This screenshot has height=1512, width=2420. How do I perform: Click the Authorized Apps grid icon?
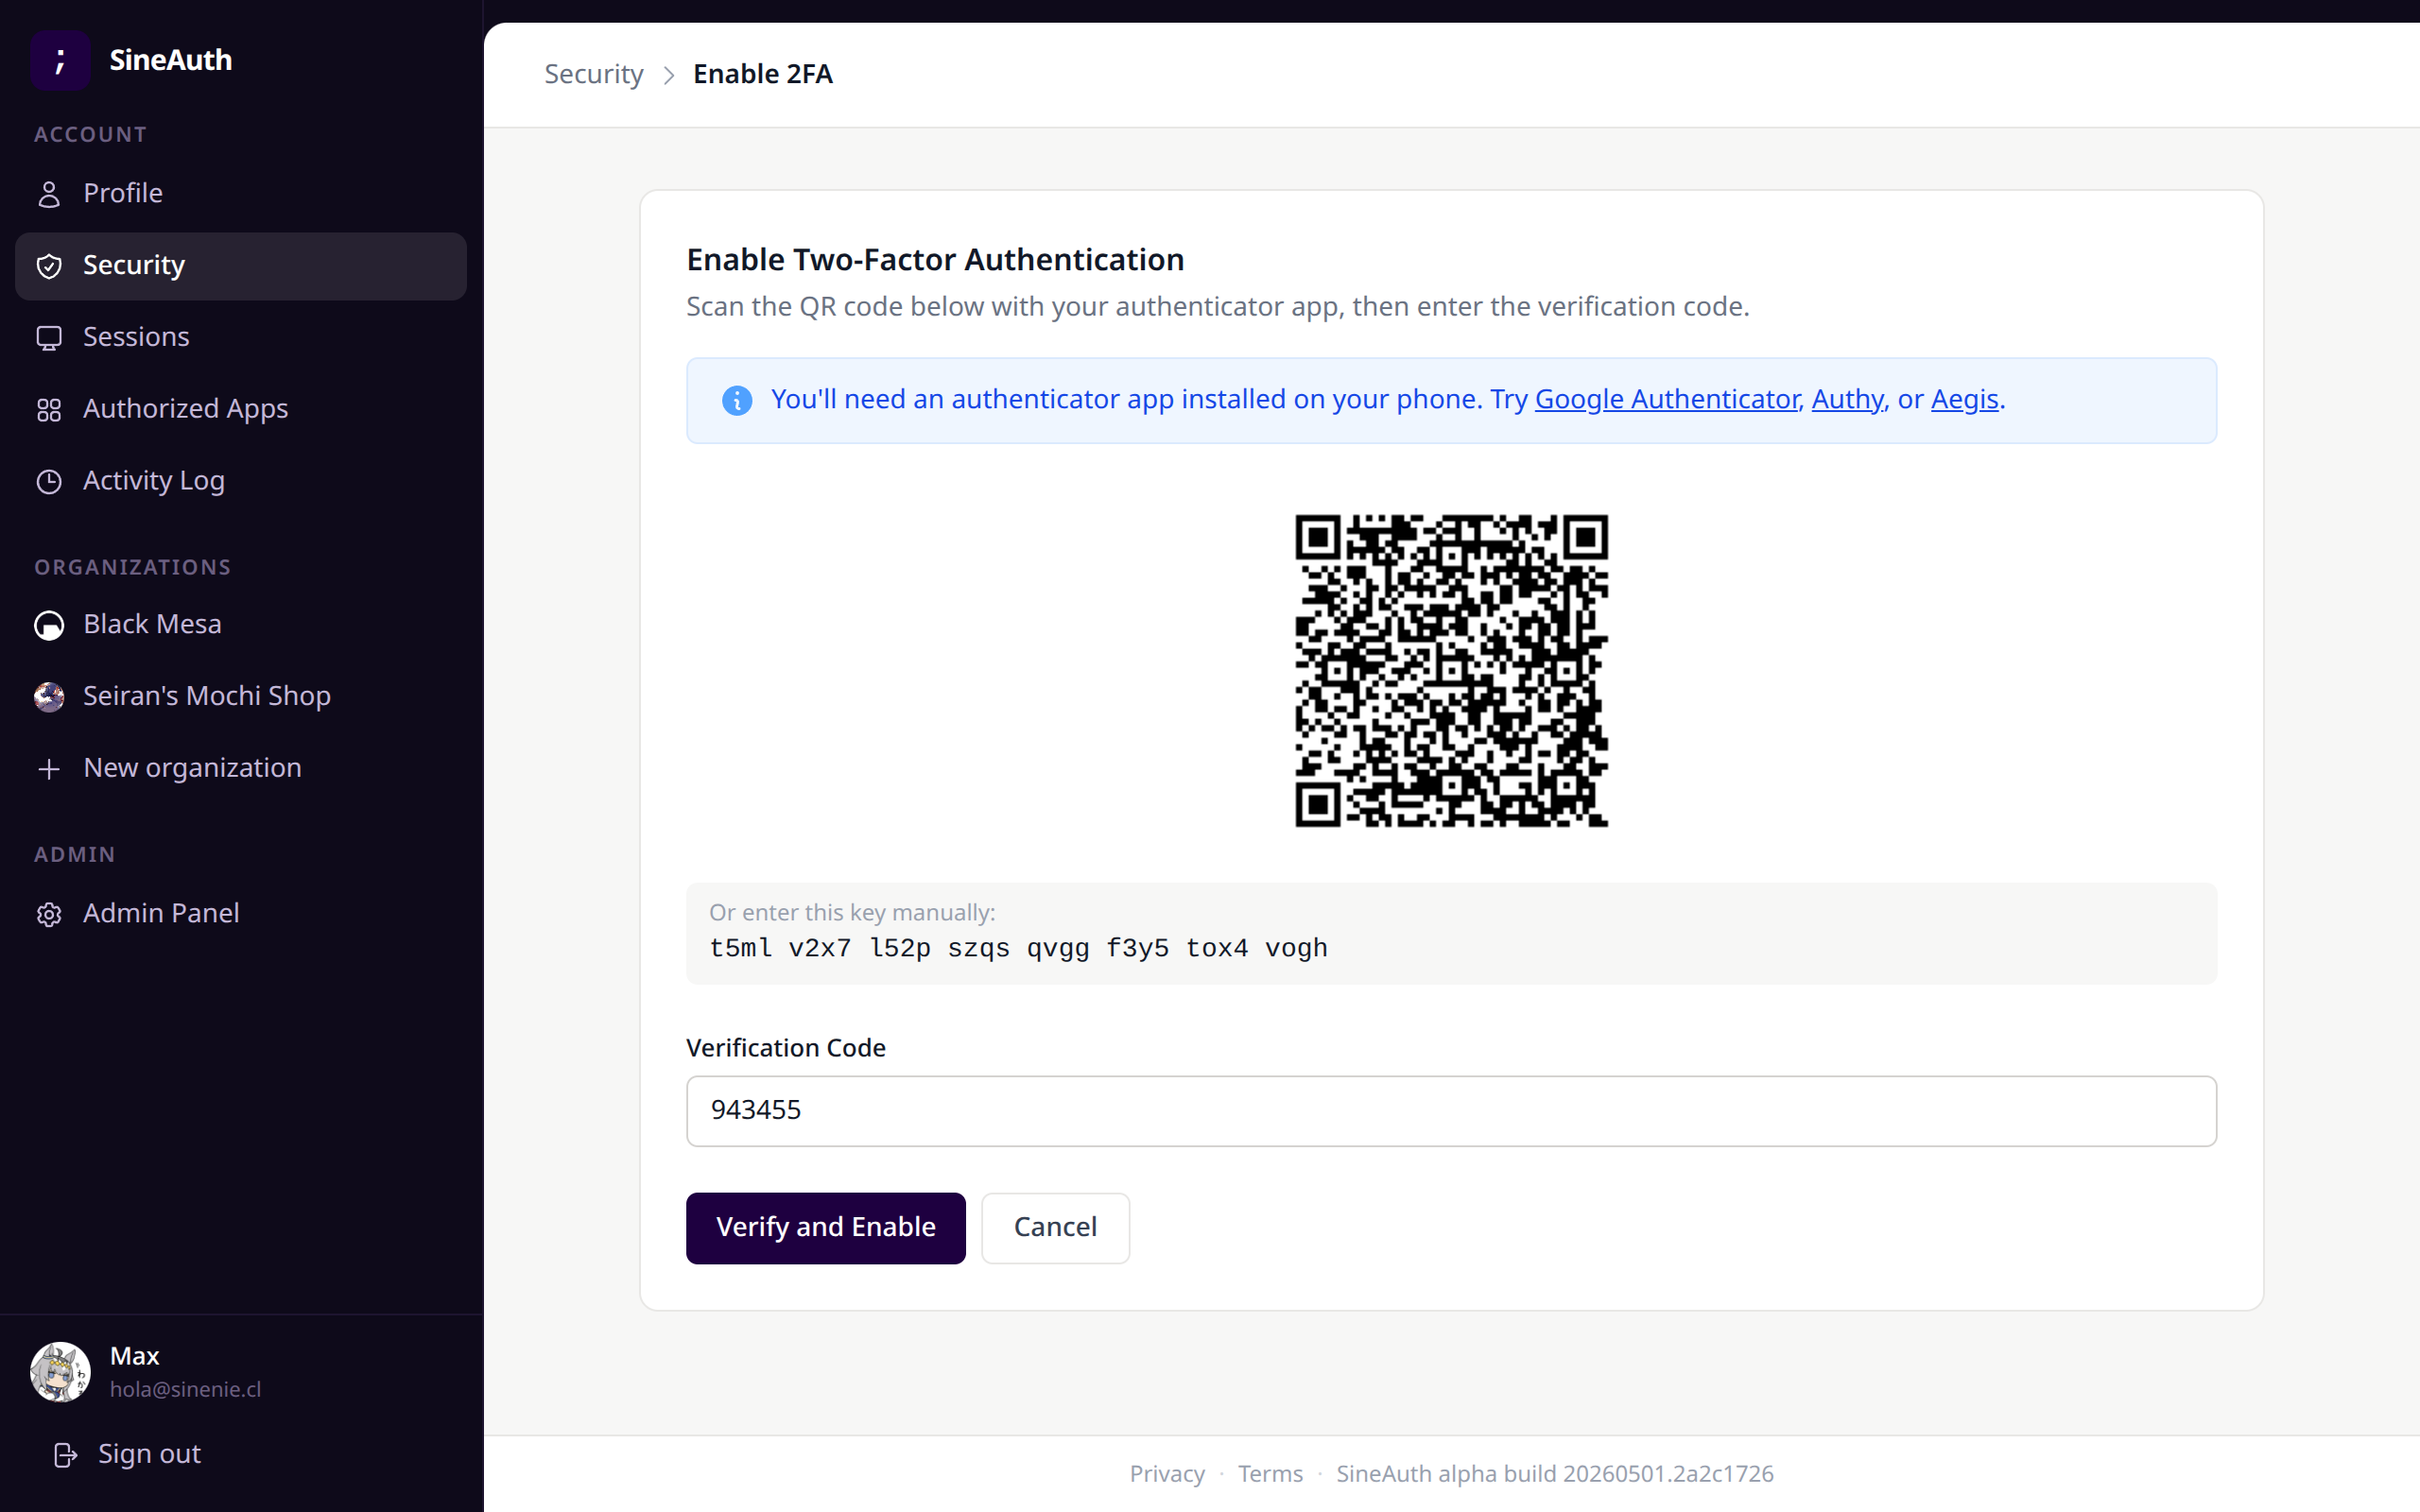49,410
